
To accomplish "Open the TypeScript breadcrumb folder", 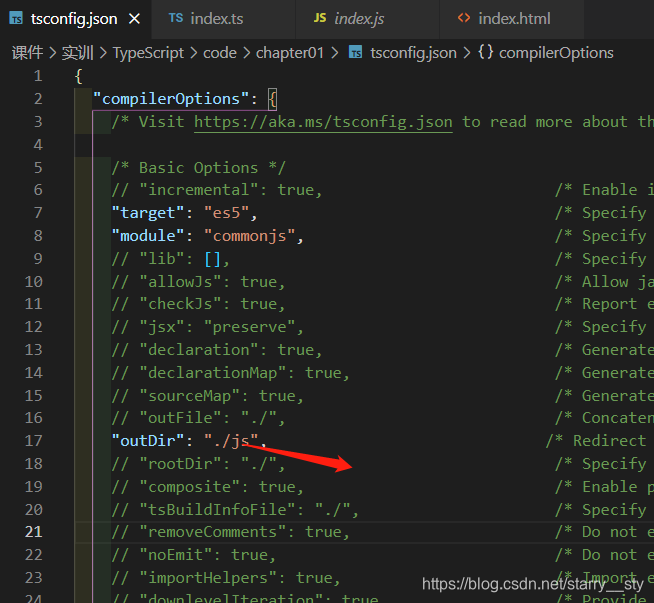I will coord(148,53).
